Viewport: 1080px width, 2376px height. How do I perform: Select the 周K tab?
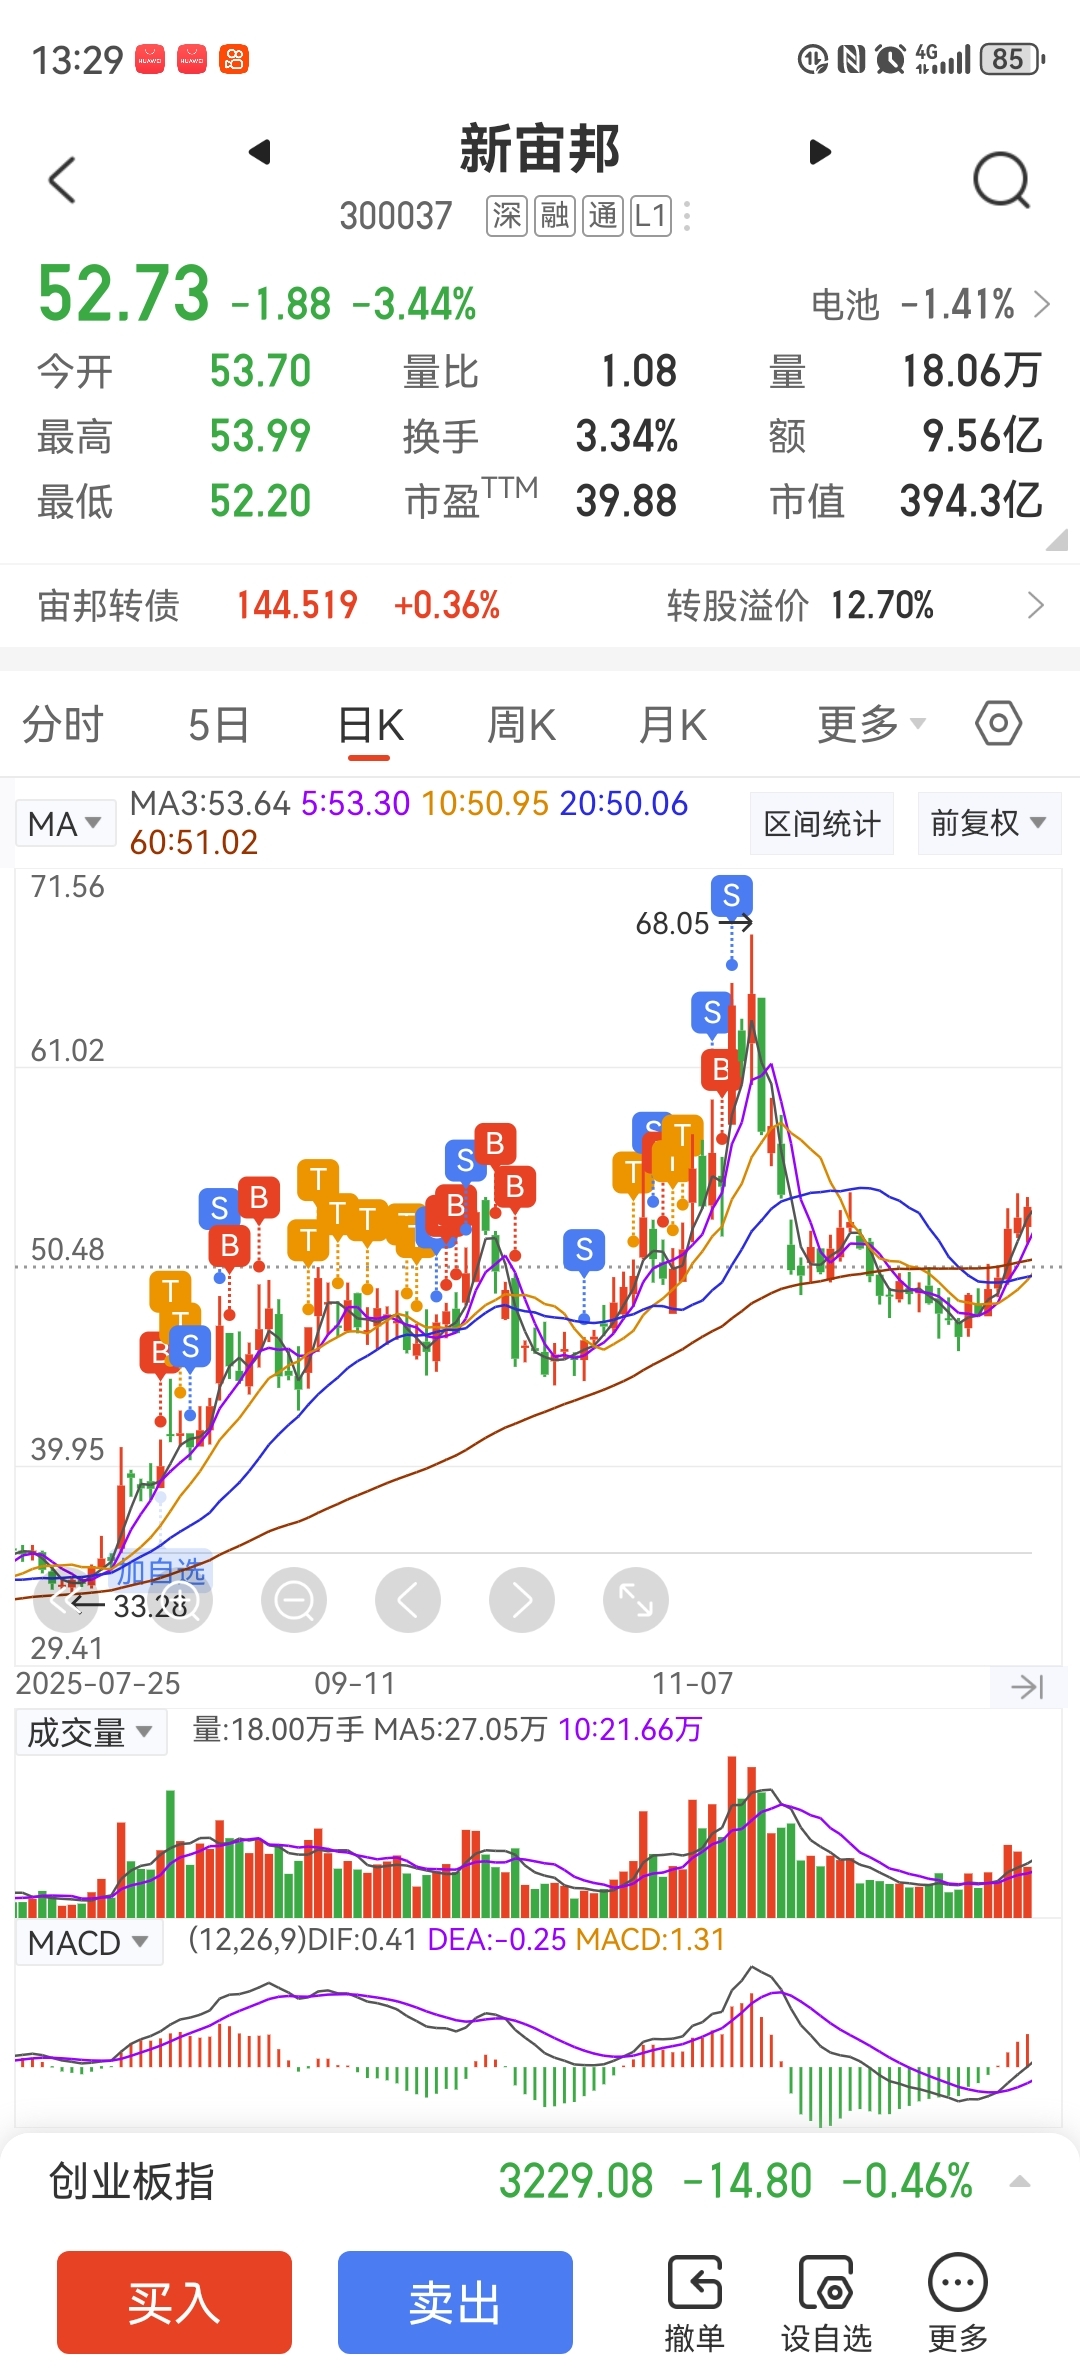(521, 725)
